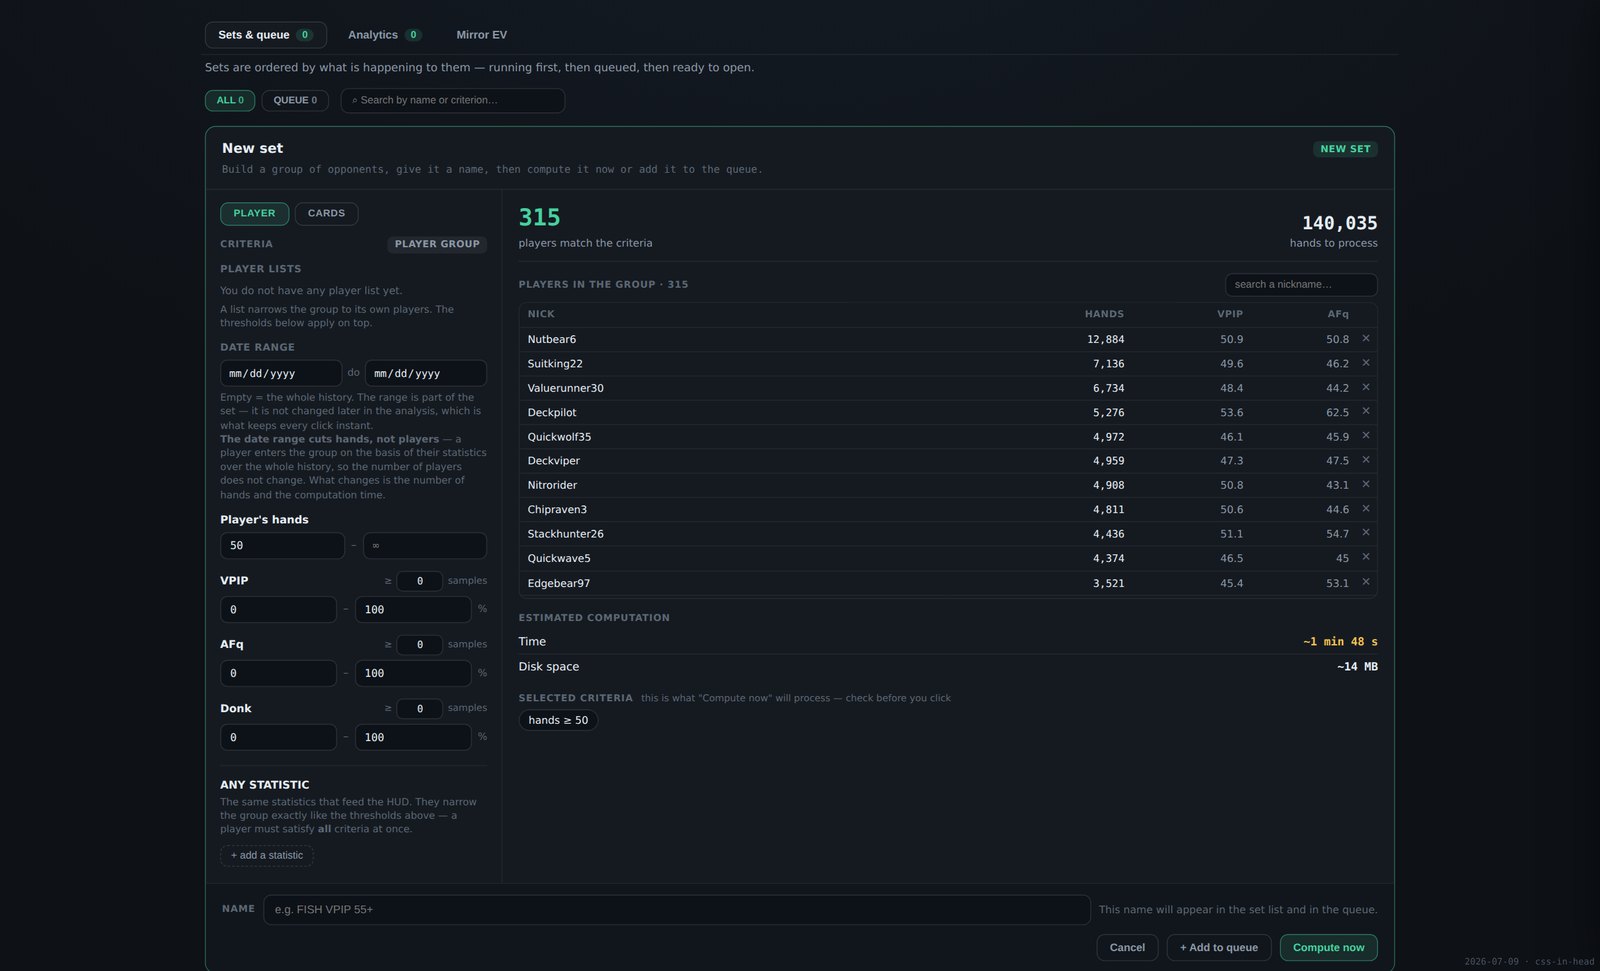The image size is (1600, 971).
Task: Remove Deckviper with the X icon
Action: coord(1365,460)
